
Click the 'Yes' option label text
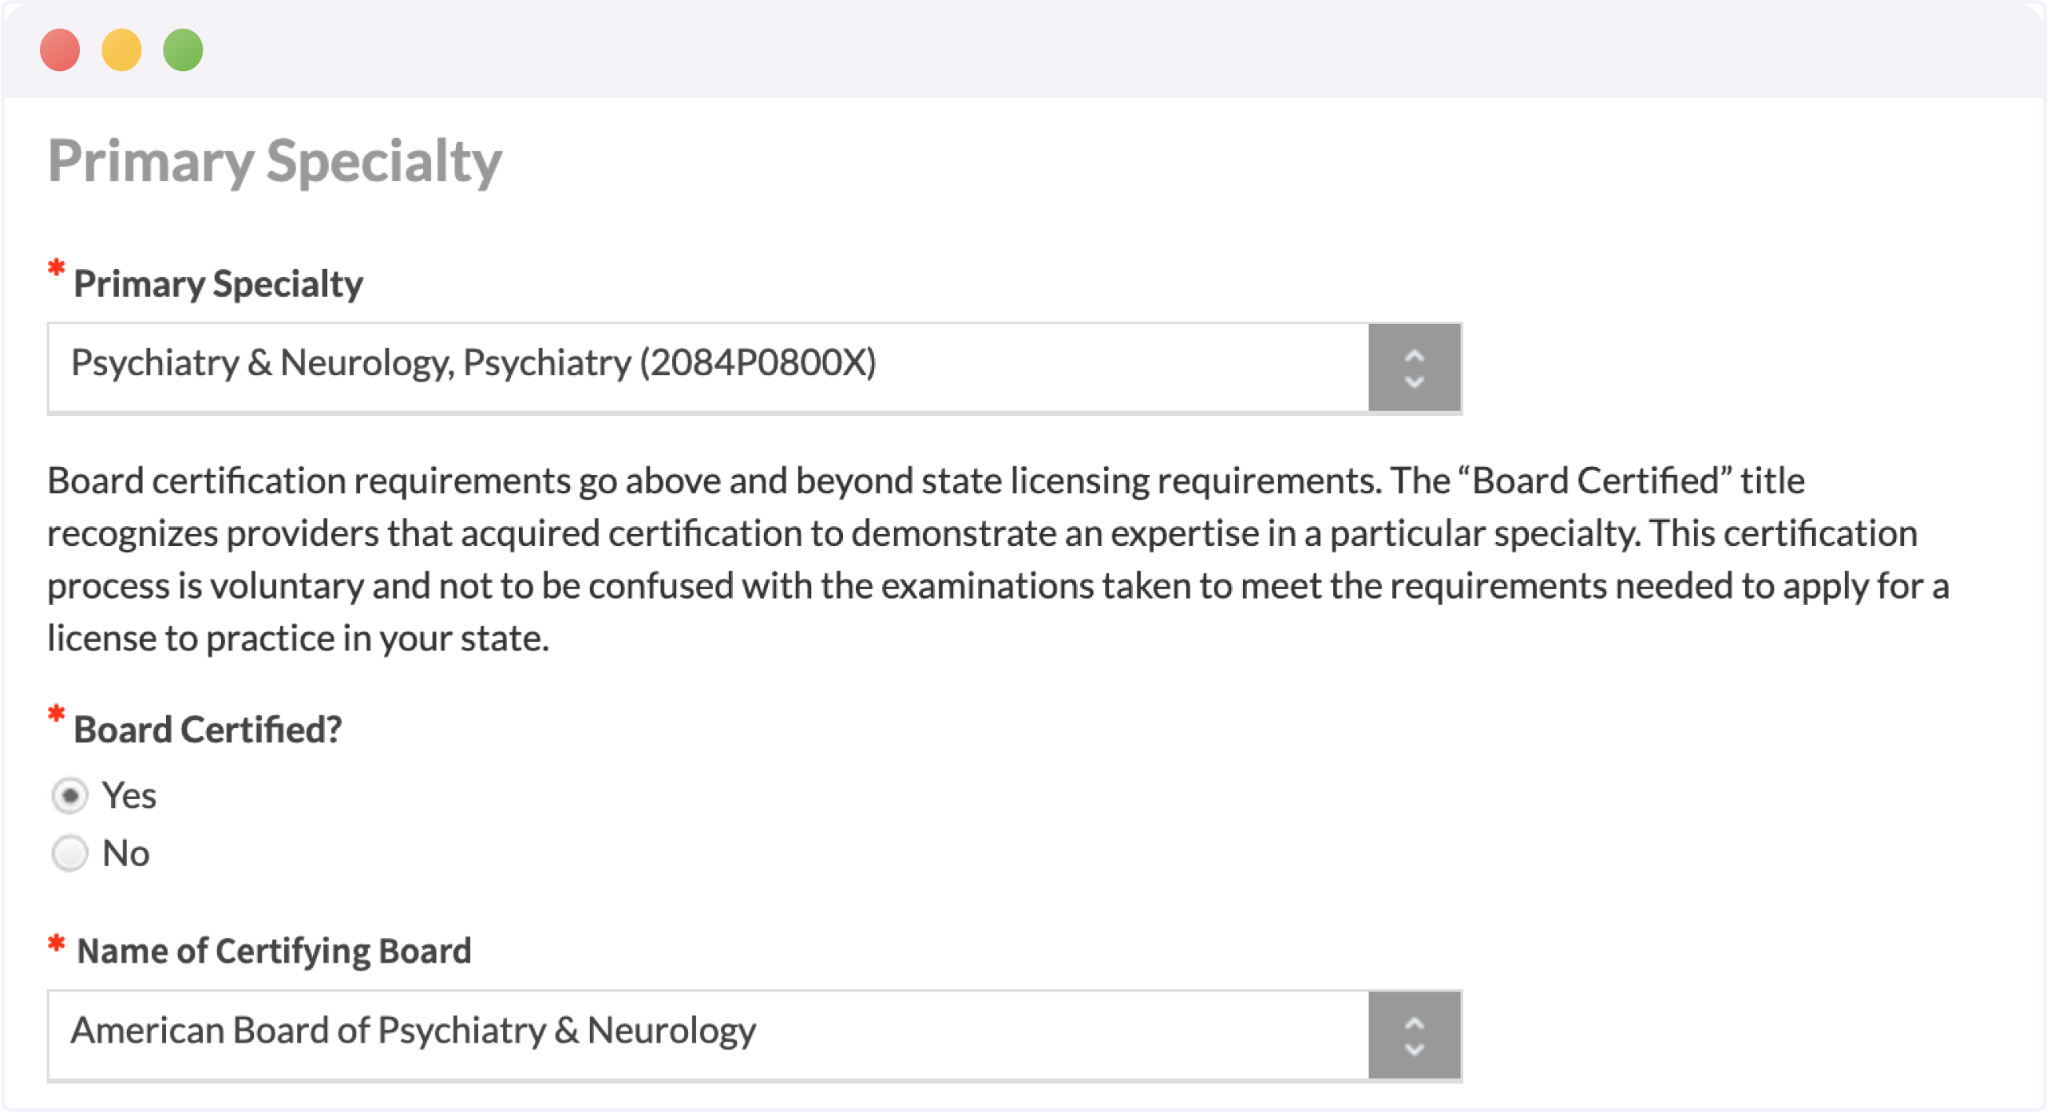pos(129,796)
